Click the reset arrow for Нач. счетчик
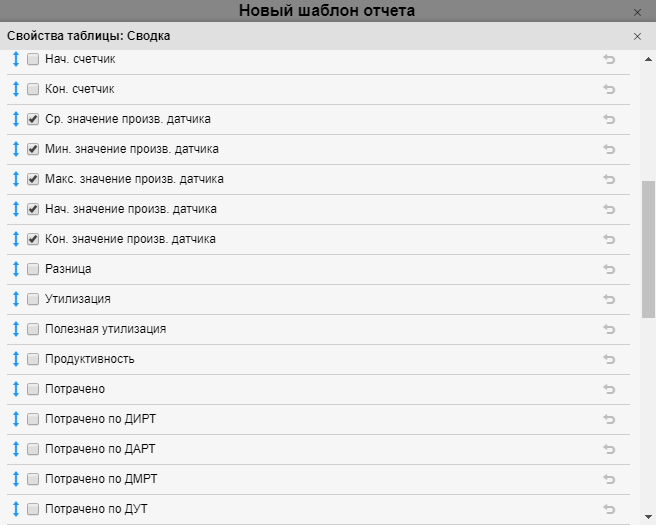Viewport: 656px width, 525px height. coord(609,60)
